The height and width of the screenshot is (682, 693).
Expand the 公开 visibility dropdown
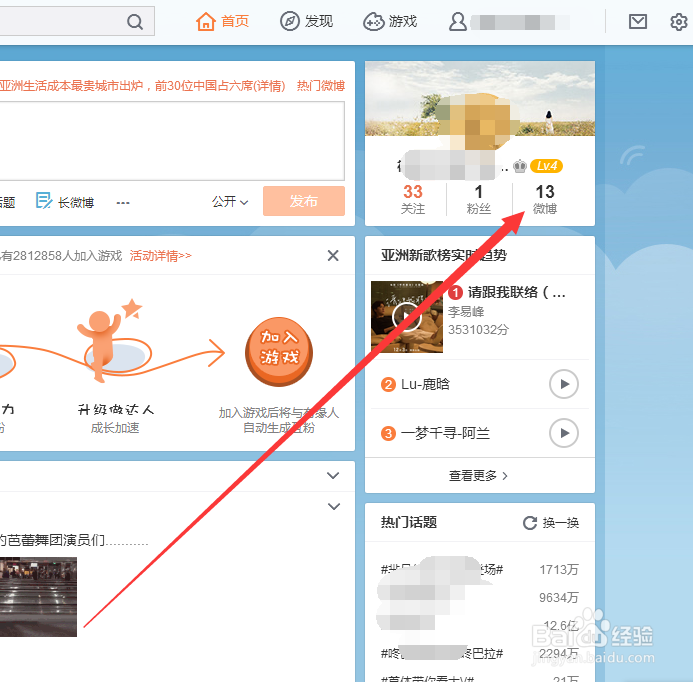pos(230,202)
